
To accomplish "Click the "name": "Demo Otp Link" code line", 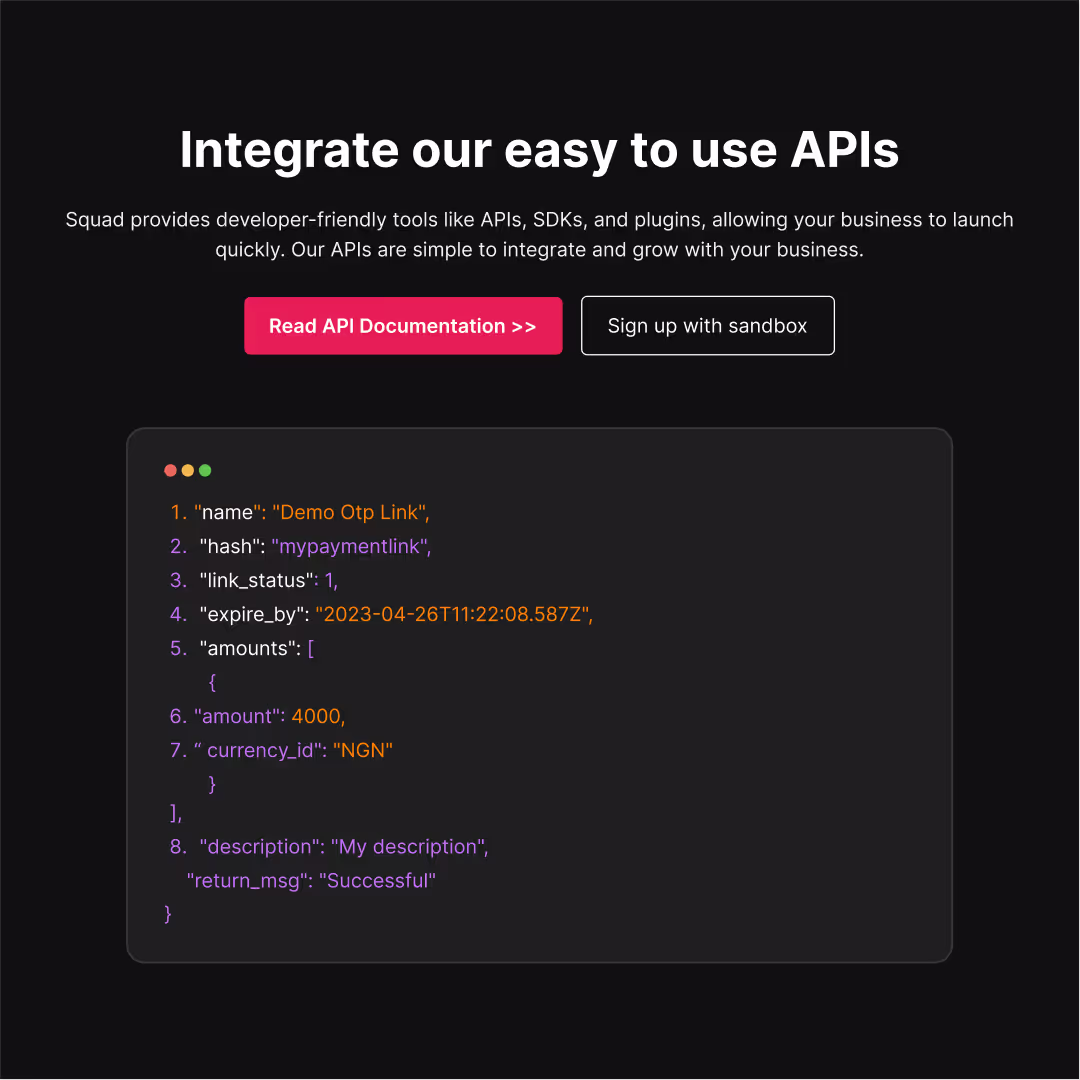I will coord(300,512).
